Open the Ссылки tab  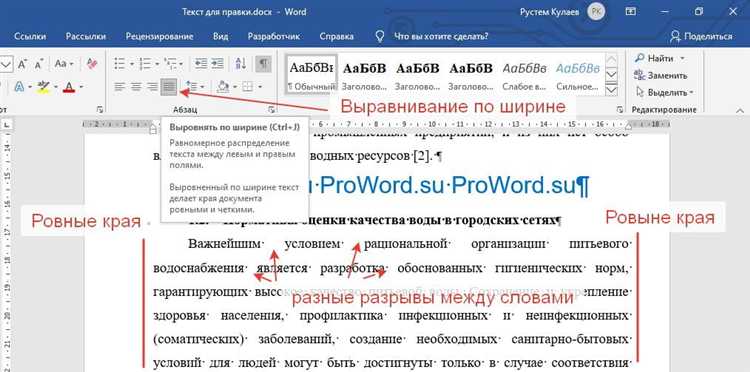tap(30, 36)
